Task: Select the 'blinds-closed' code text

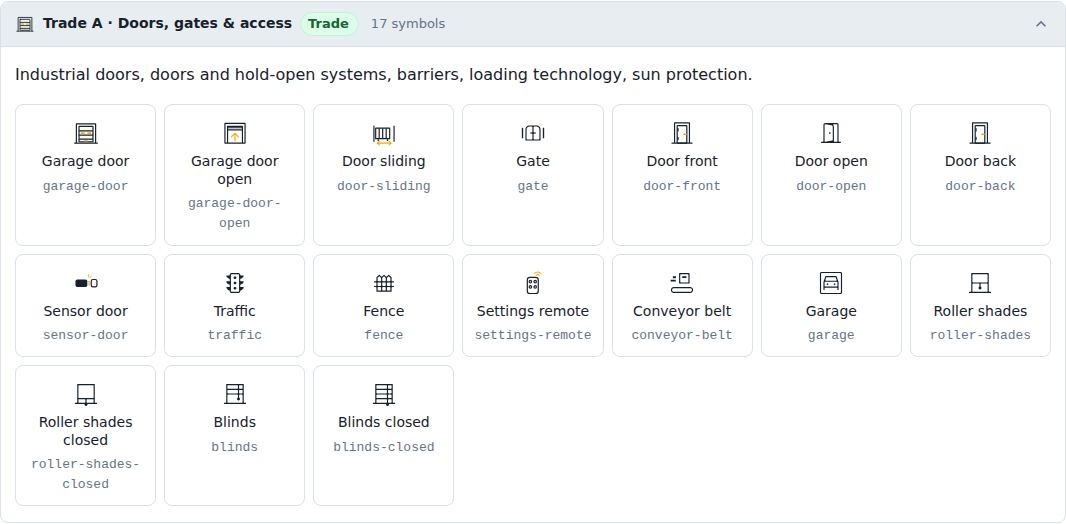Action: [x=383, y=447]
